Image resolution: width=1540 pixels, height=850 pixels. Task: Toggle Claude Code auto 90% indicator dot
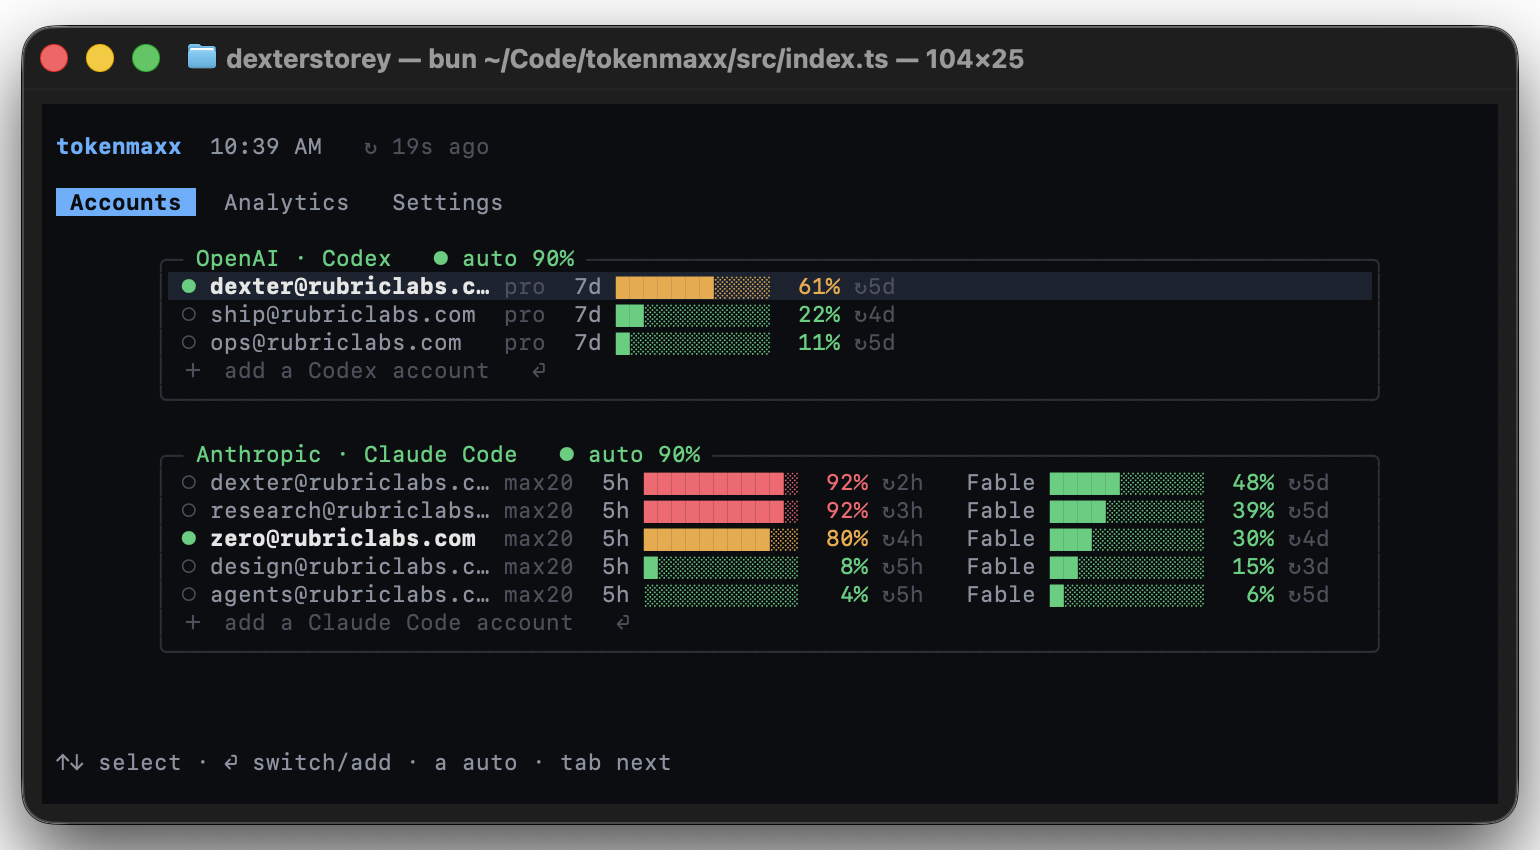pos(567,455)
